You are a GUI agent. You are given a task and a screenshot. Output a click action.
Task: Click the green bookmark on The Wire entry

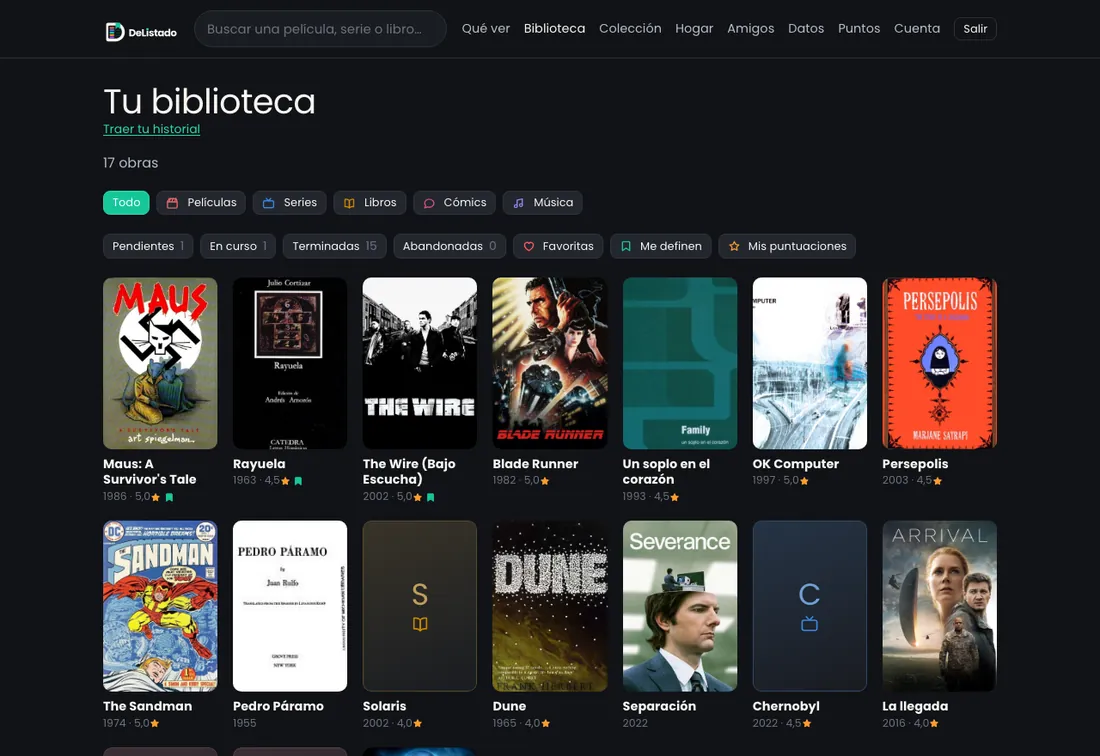click(x=431, y=497)
